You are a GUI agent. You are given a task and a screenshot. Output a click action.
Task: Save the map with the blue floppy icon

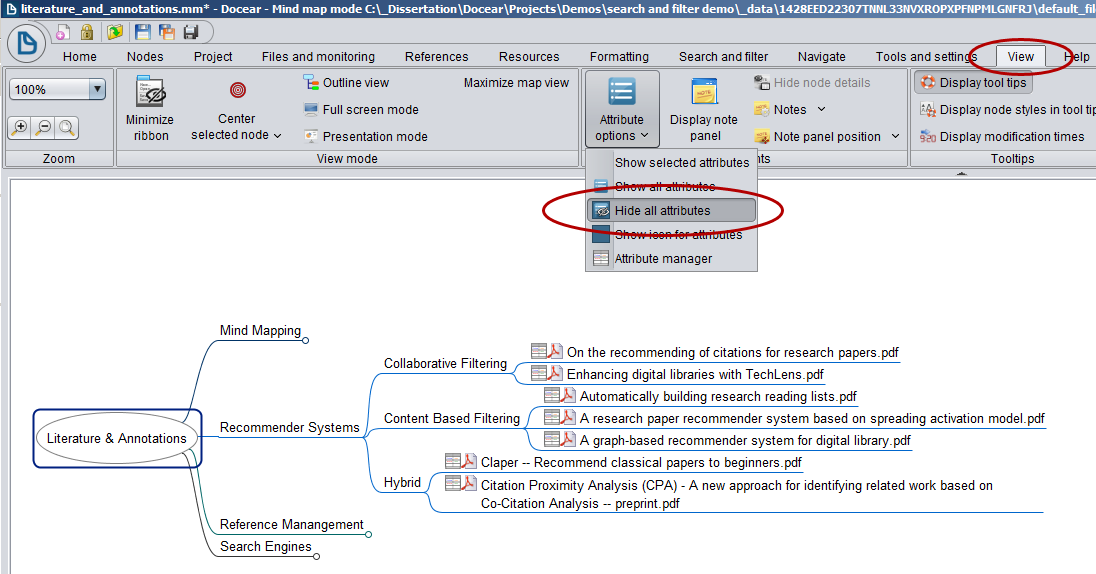point(143,32)
